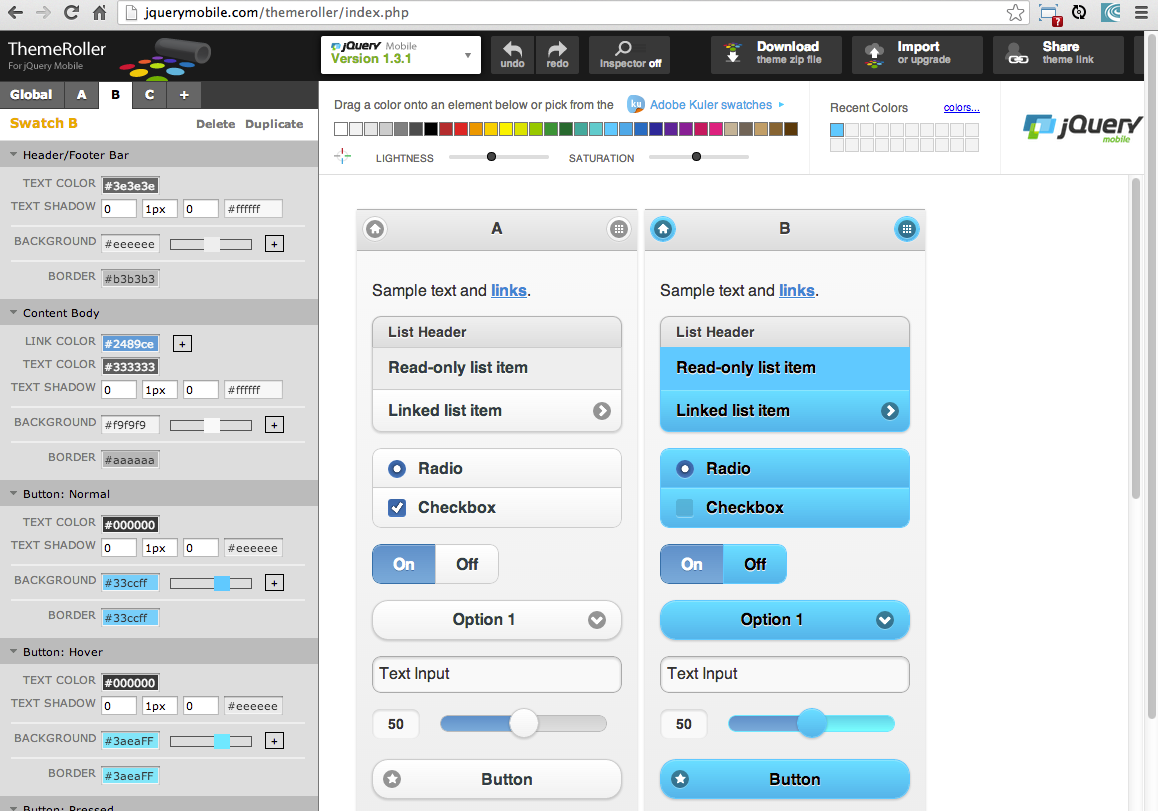
Task: Toggle the Inspector magnifier icon
Action: click(623, 48)
